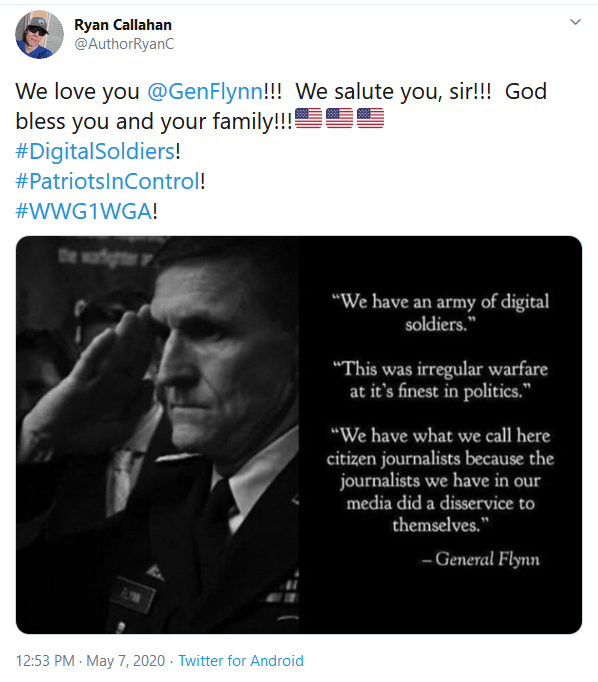The height and width of the screenshot is (682, 598).
Task: Open Ryan Callahan's profile avatar
Action: (39, 34)
